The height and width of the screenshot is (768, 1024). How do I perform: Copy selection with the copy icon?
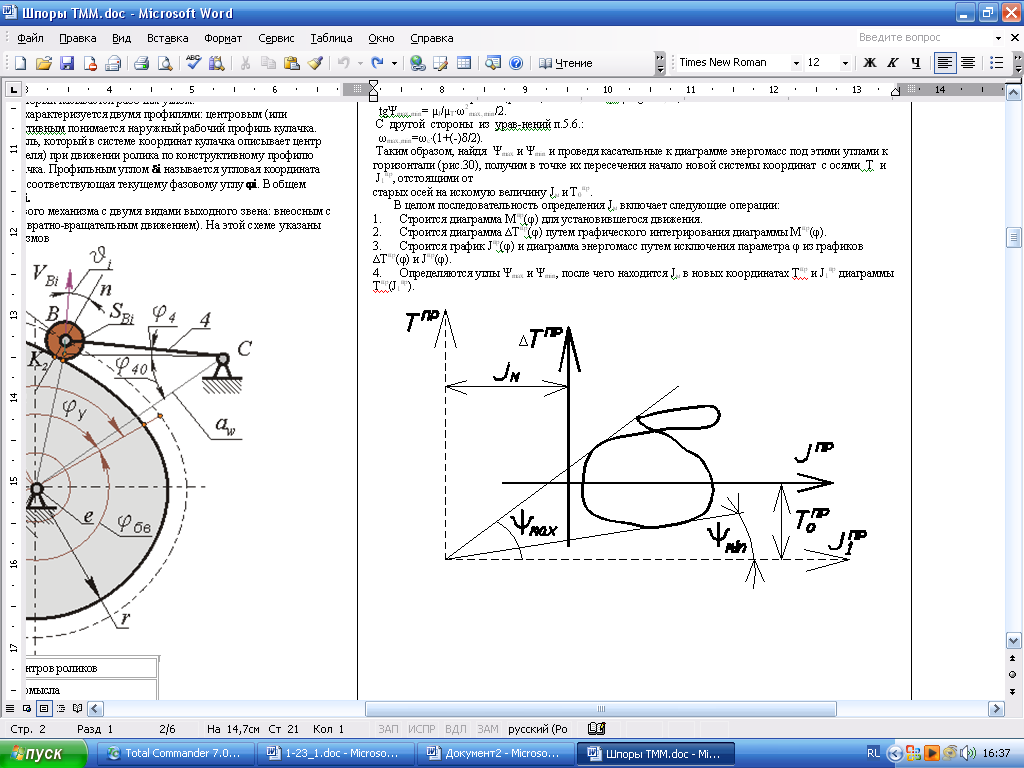(x=268, y=63)
